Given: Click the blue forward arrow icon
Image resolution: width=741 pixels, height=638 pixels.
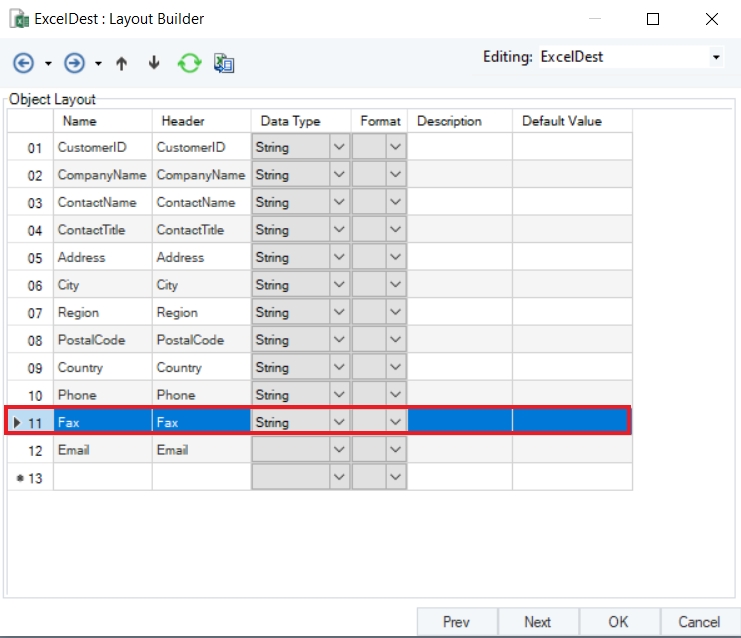Looking at the screenshot, I should (74, 63).
